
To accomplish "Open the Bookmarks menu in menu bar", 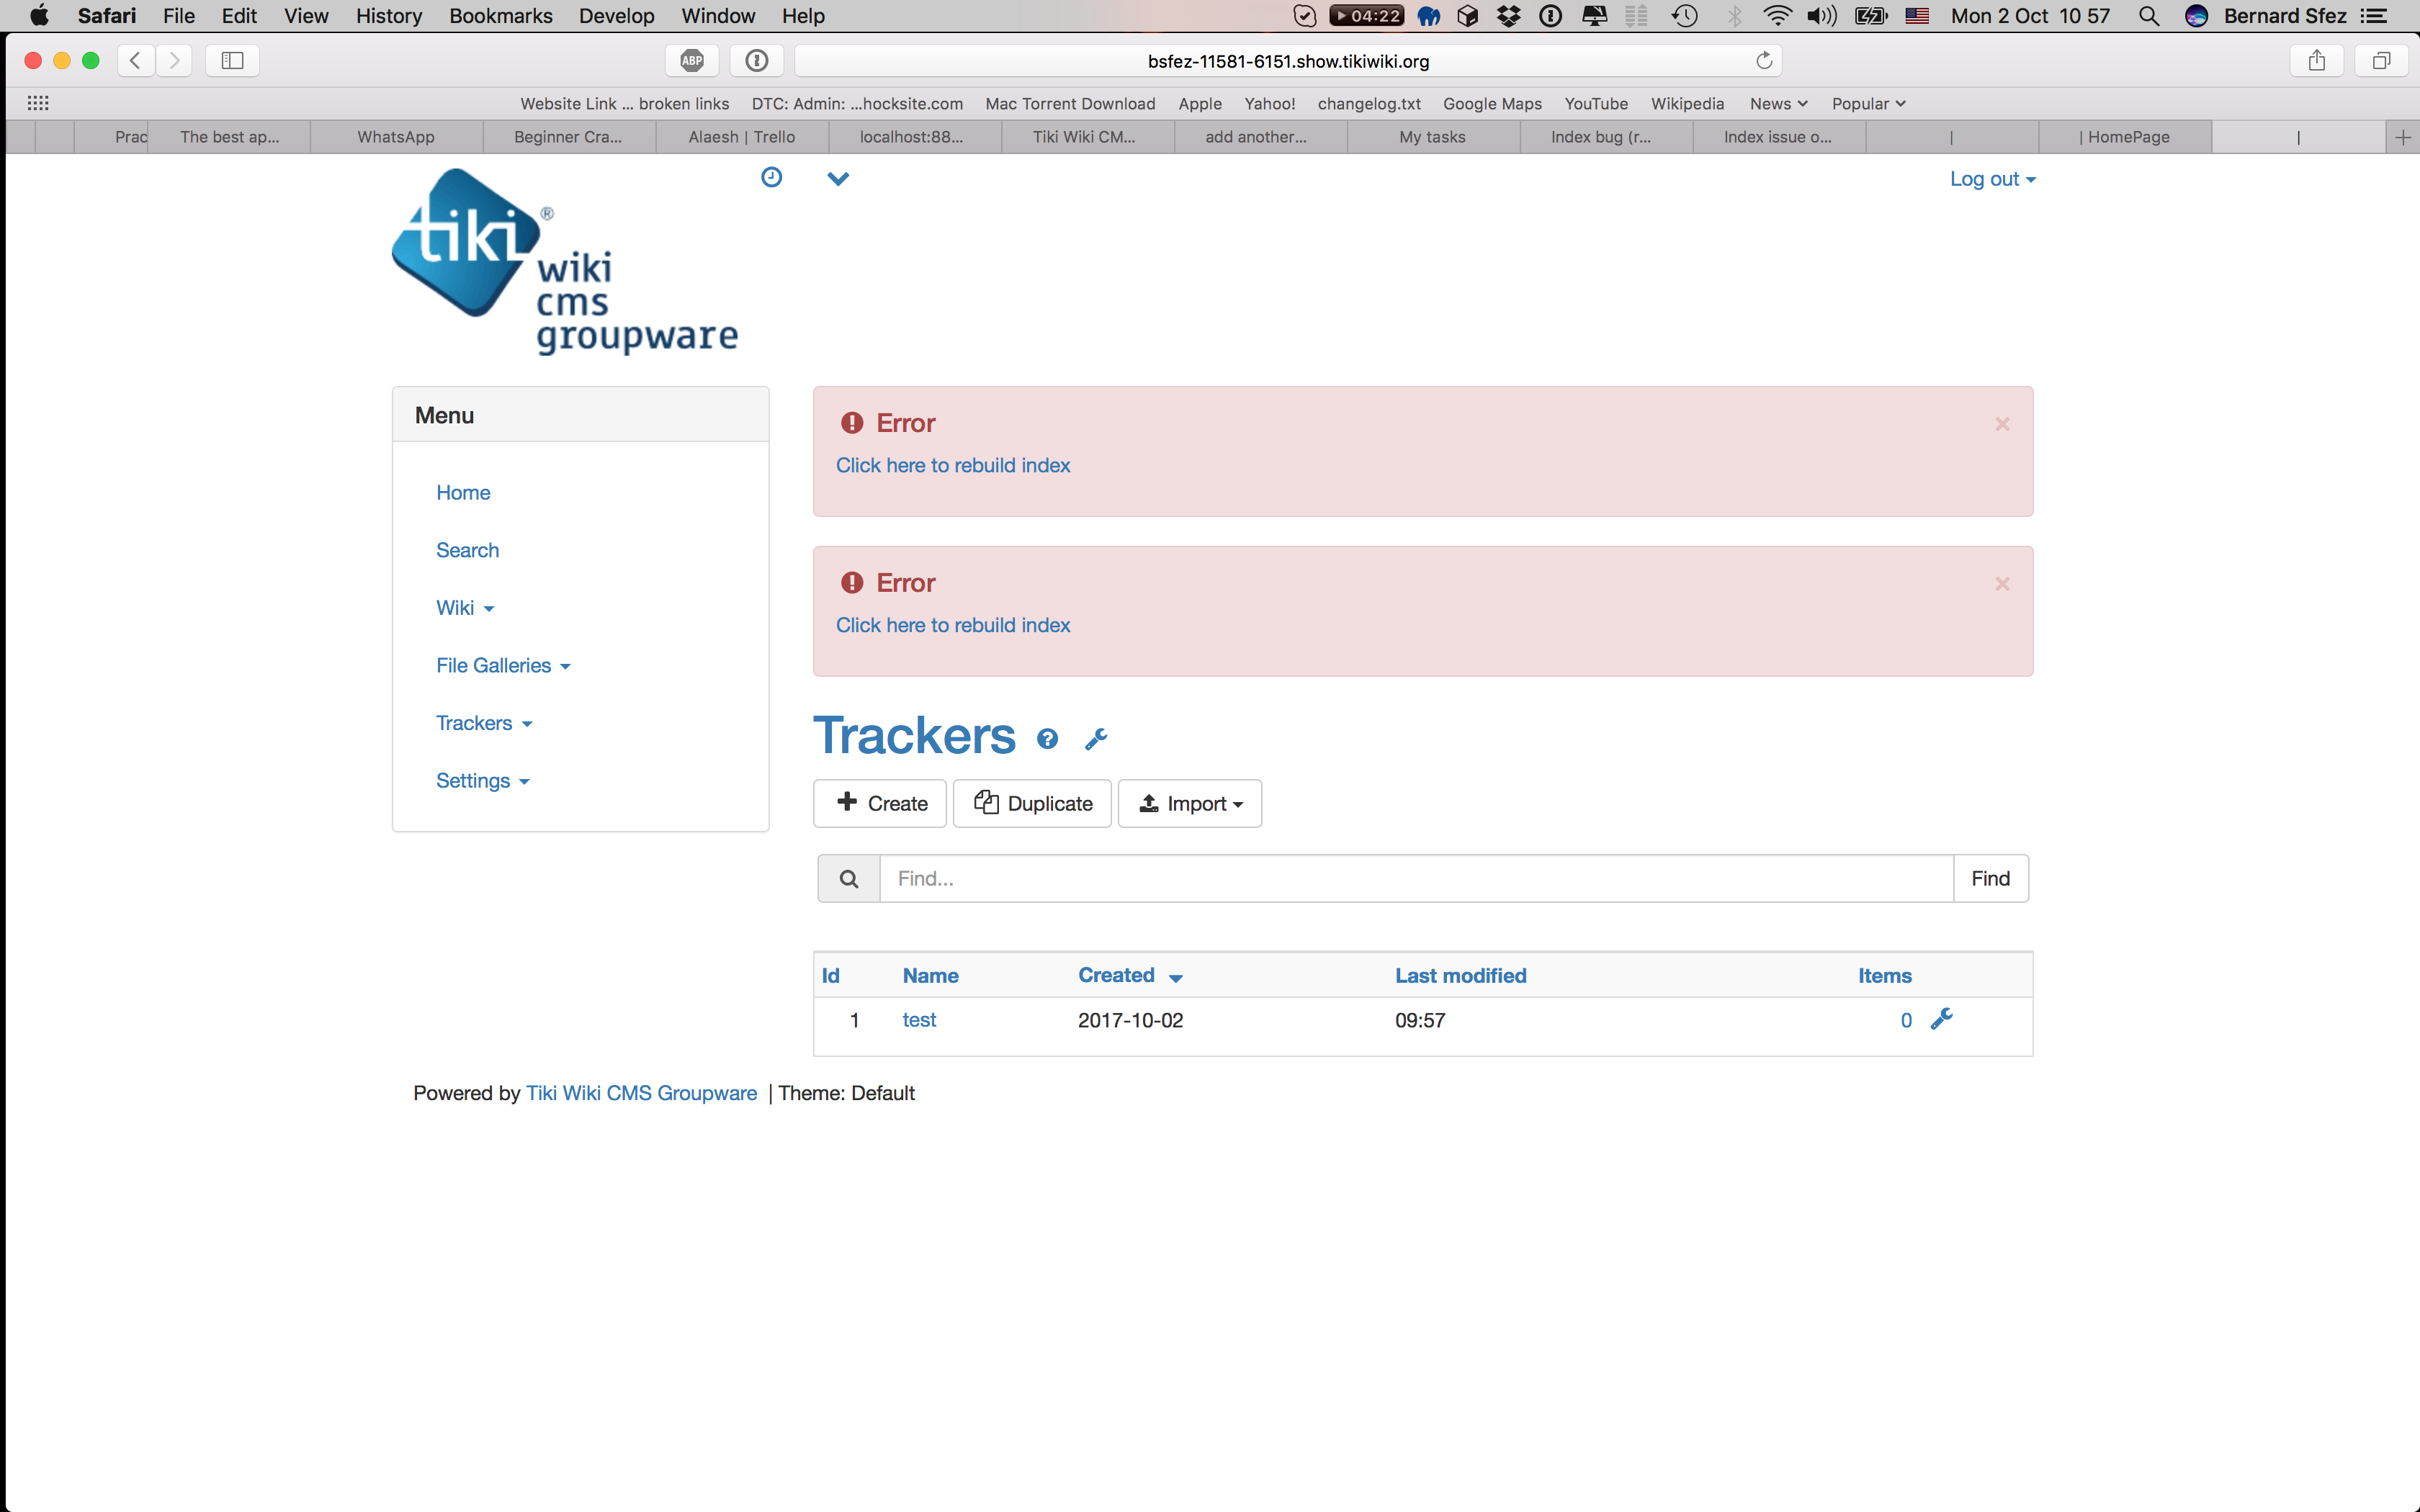I will (x=500, y=16).
